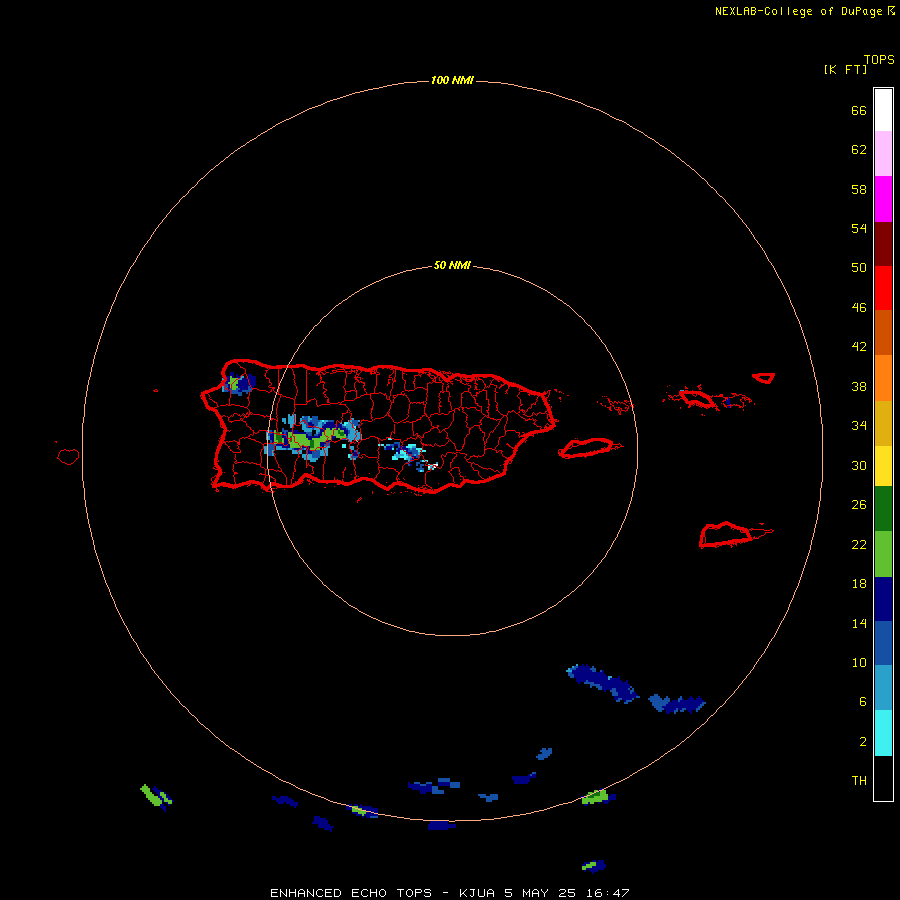Click the bright red legend swatch

tap(883, 288)
